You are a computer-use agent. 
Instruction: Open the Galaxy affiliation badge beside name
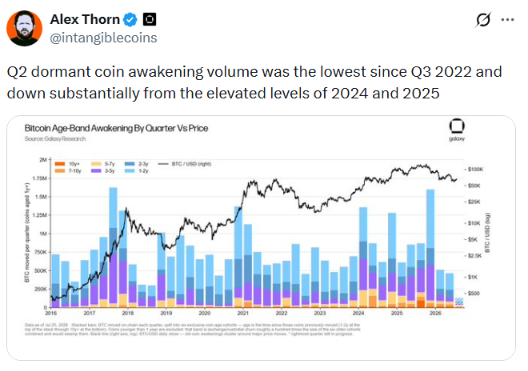150,20
